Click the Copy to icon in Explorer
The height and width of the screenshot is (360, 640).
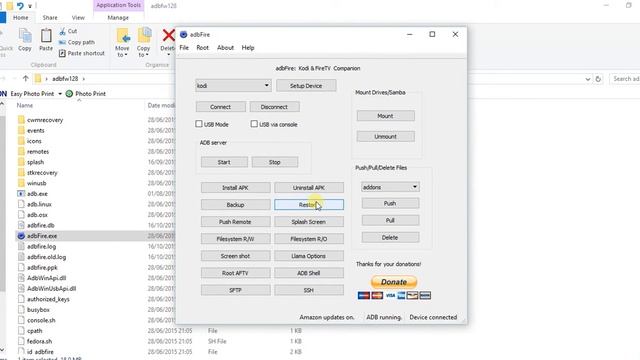coord(144,36)
